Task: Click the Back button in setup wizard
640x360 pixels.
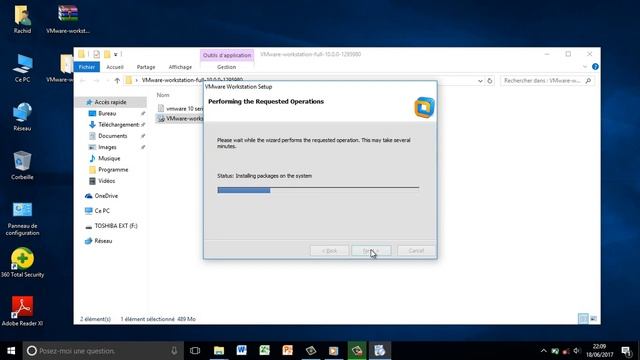Action: (x=329, y=250)
